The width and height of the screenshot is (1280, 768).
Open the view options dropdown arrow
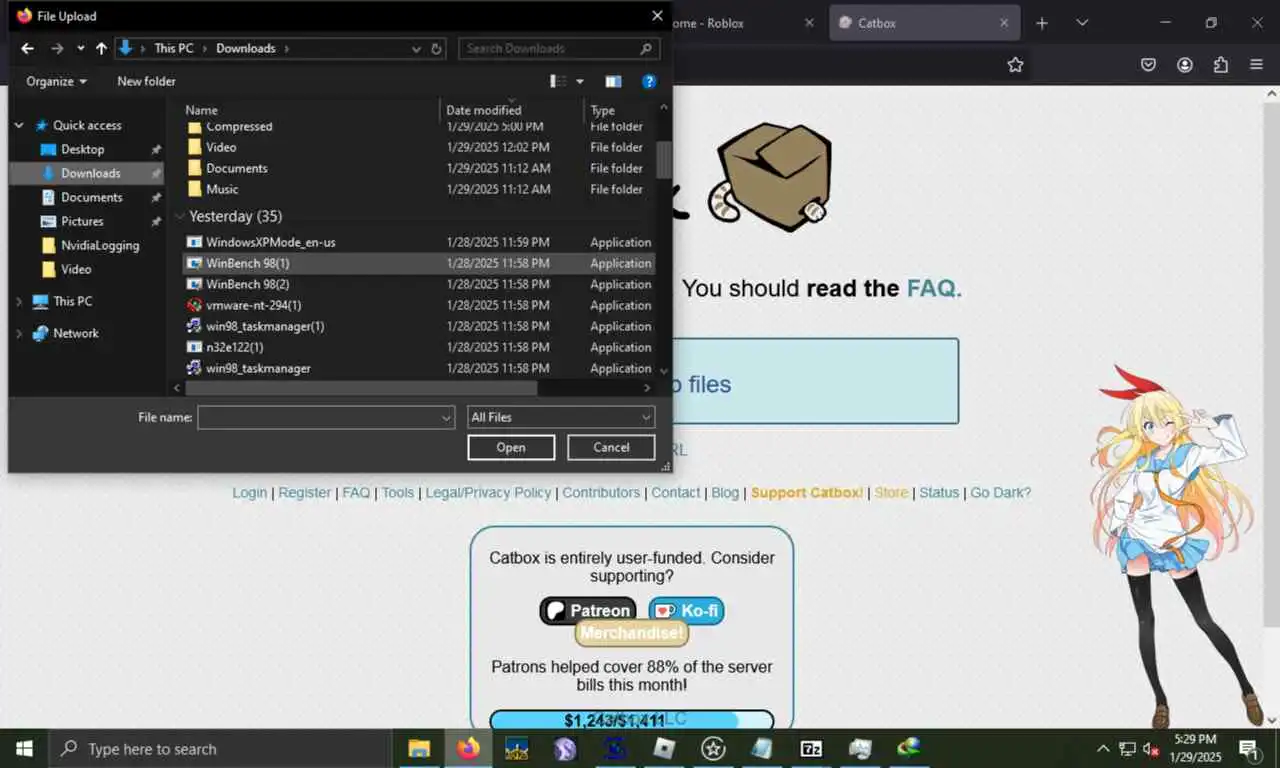[580, 81]
